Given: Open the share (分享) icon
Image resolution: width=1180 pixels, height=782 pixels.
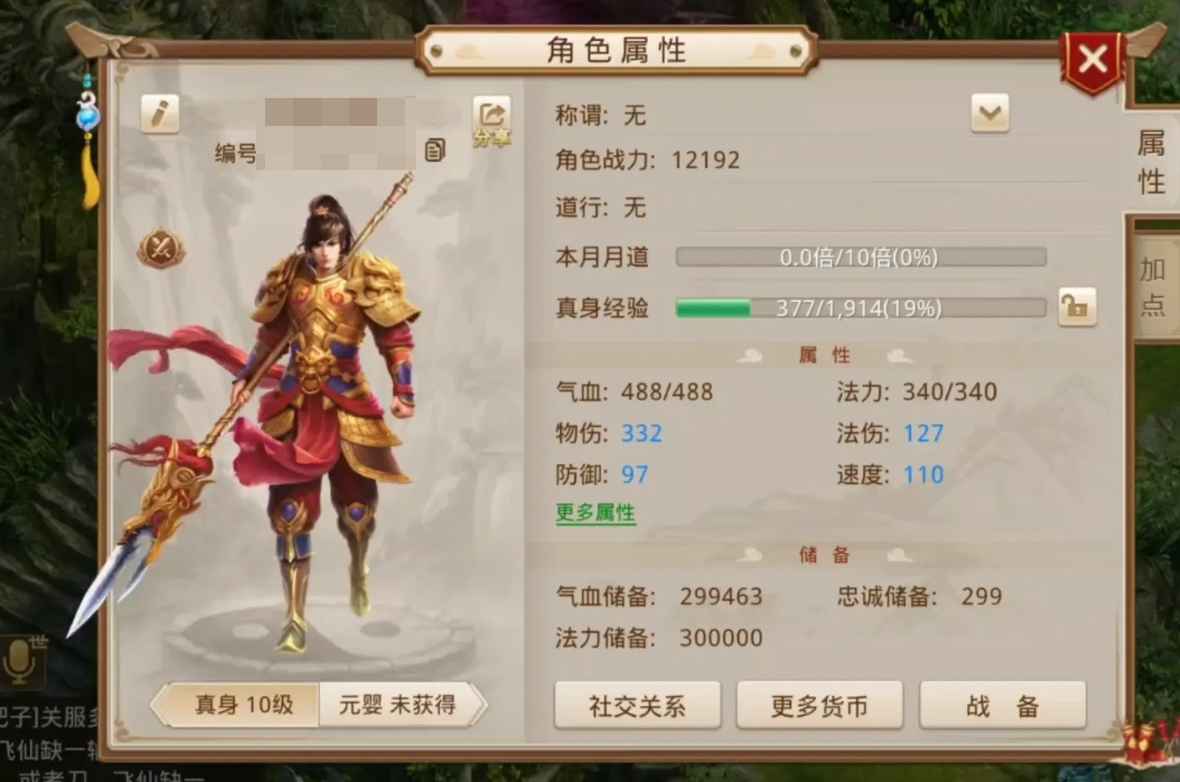Looking at the screenshot, I should [492, 122].
